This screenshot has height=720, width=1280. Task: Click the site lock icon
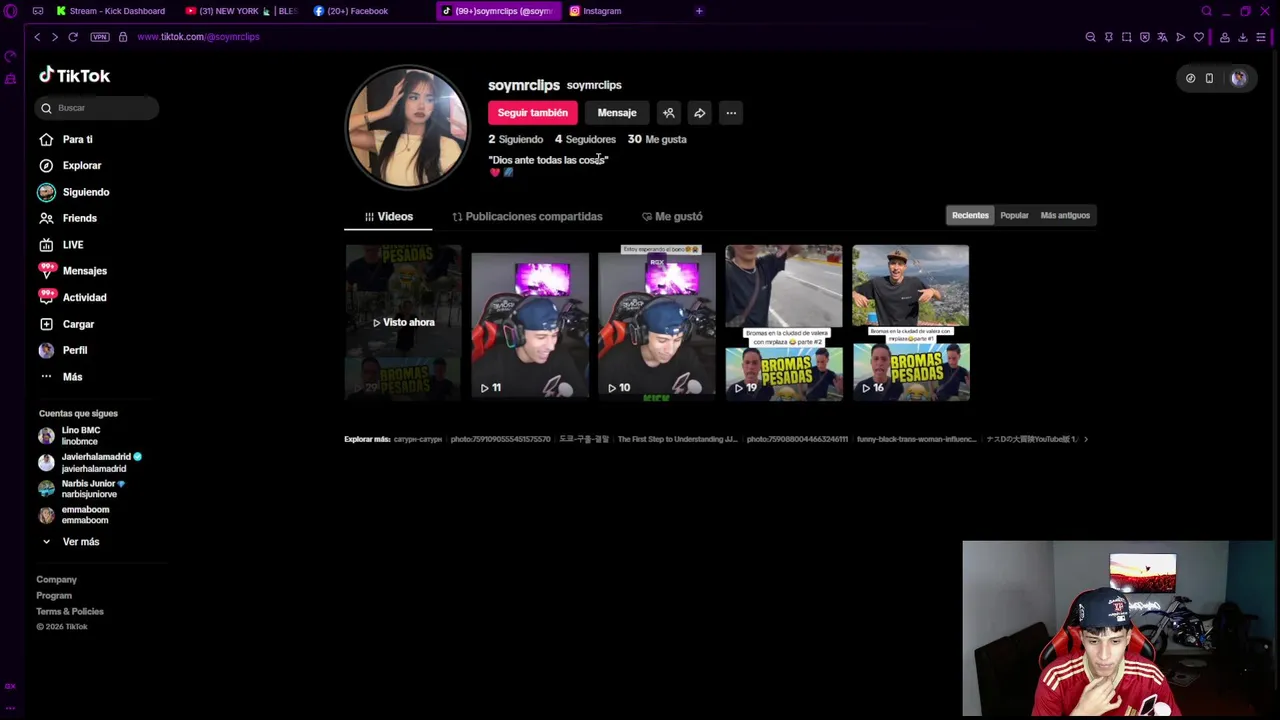123,37
